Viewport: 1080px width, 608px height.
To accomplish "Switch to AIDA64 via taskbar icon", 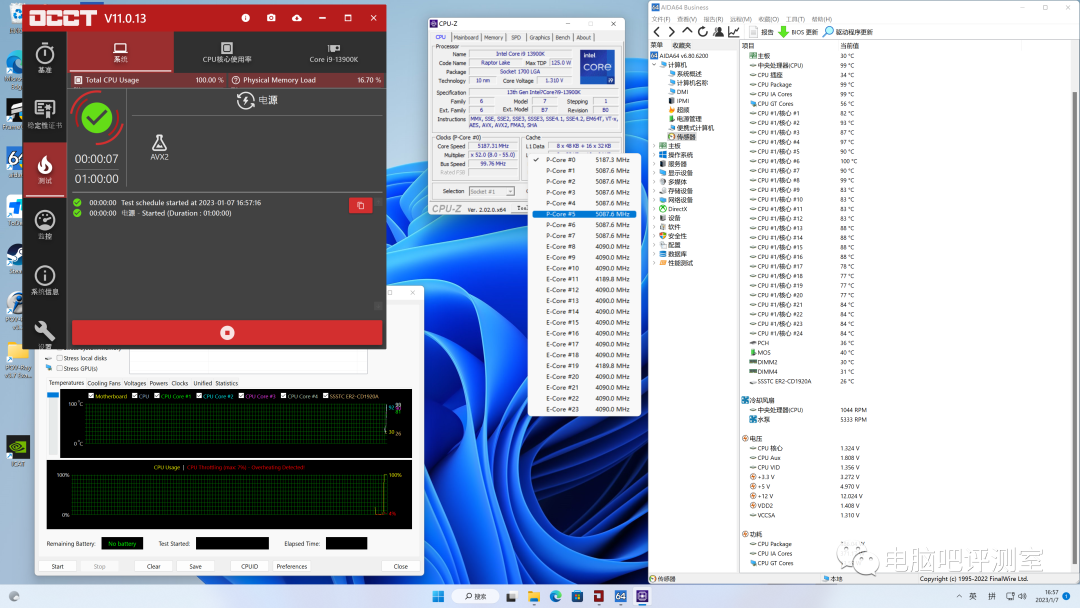I will (x=621, y=596).
